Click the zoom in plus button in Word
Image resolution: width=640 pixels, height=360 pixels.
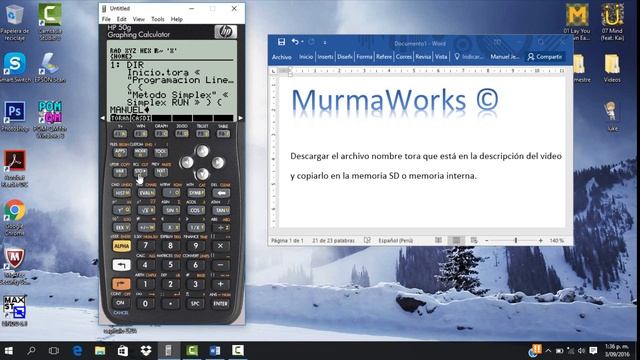[540, 241]
